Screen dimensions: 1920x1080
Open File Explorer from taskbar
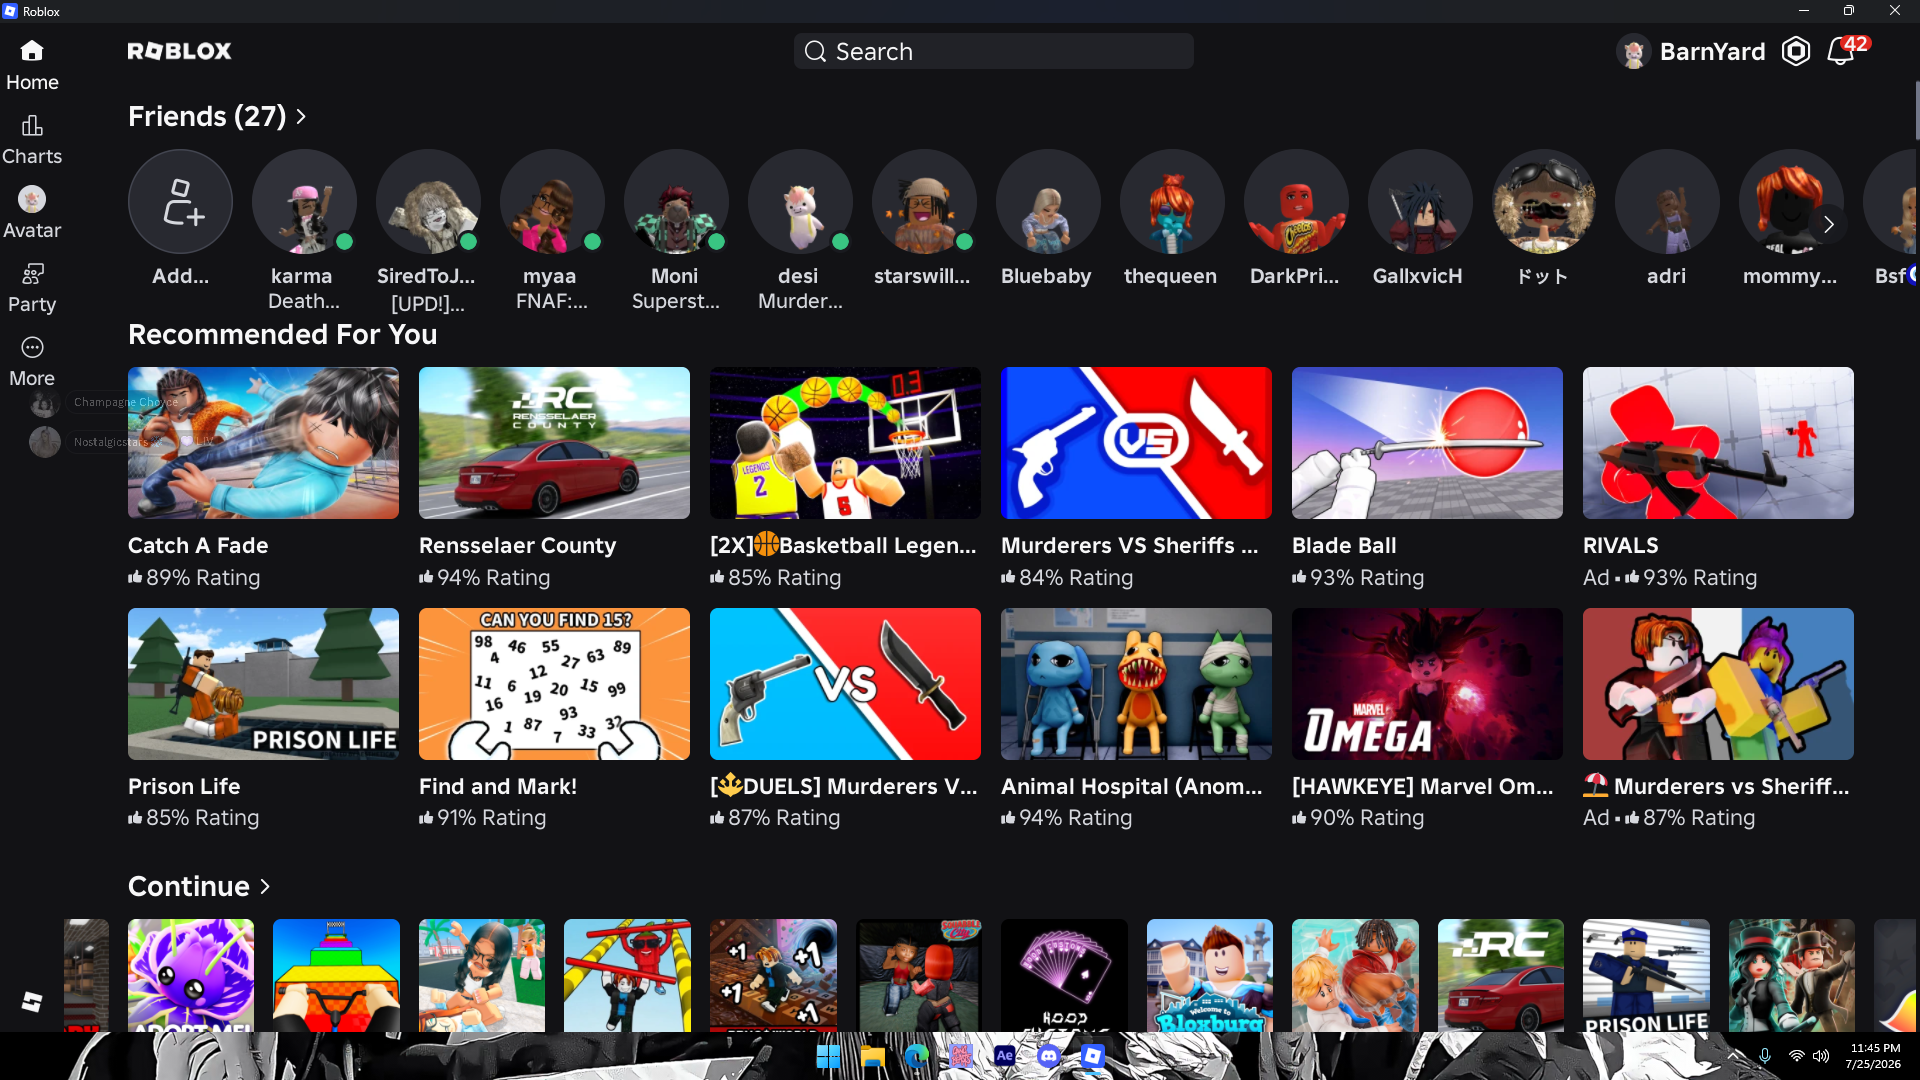(x=872, y=1056)
